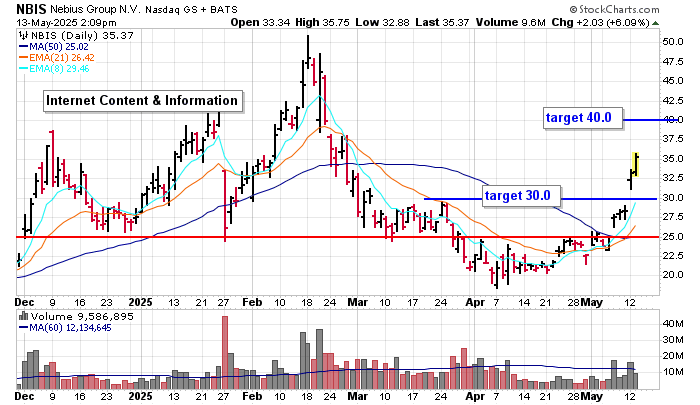This screenshot has height=405, width=700.
Task: Click the Mar date label under the volume panel
Action: click(358, 396)
